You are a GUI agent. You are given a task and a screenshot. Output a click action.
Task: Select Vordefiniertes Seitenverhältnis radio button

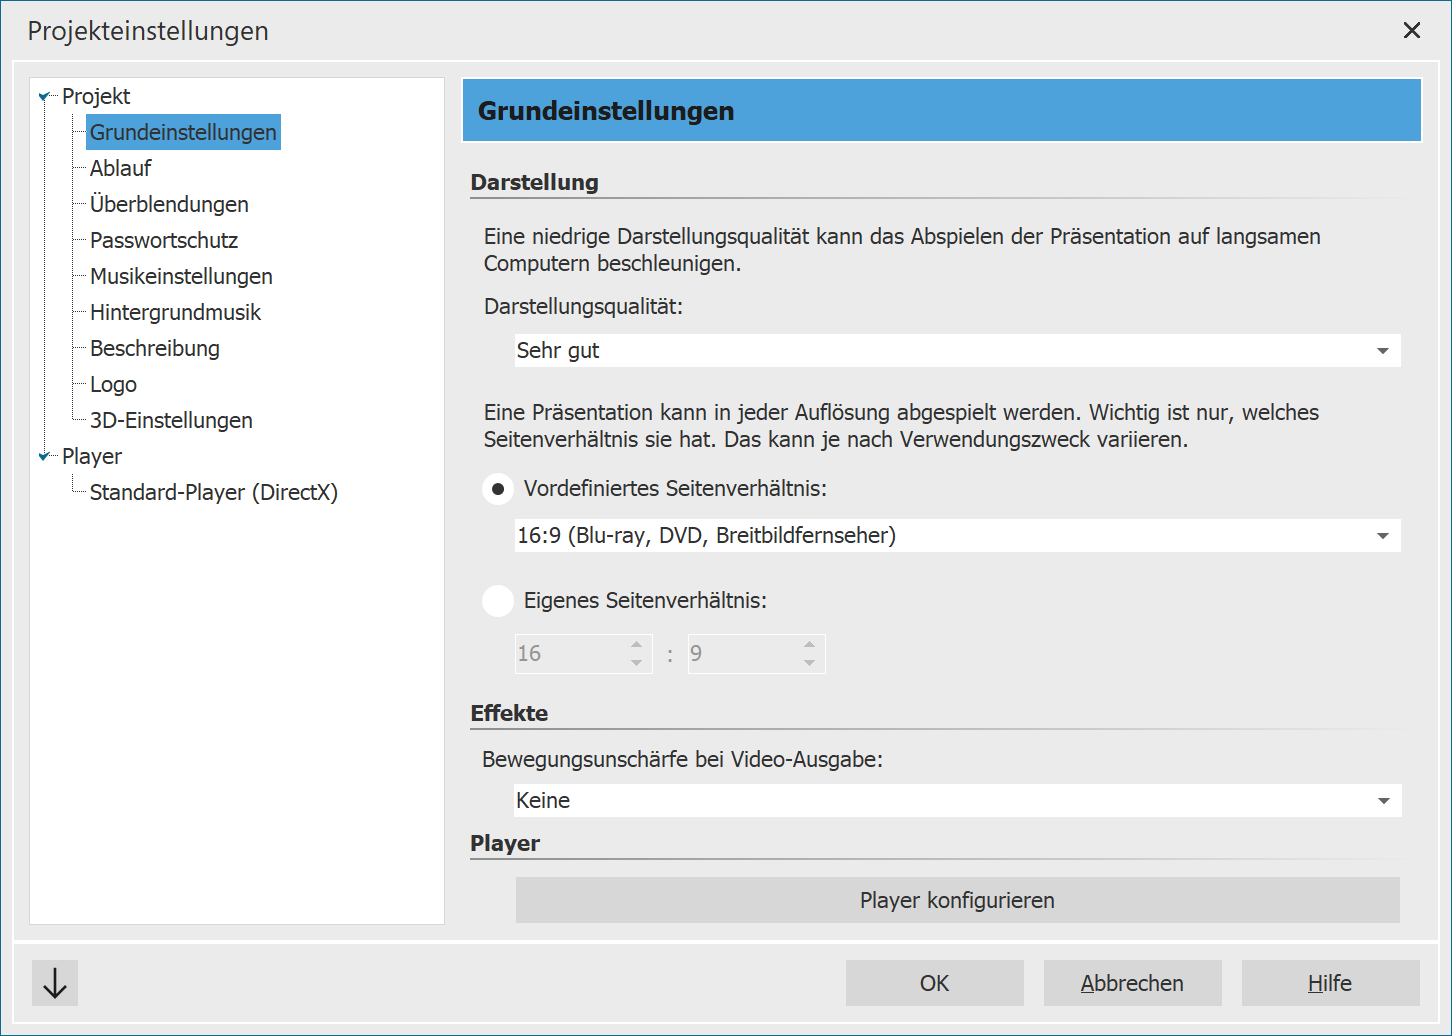[498, 489]
